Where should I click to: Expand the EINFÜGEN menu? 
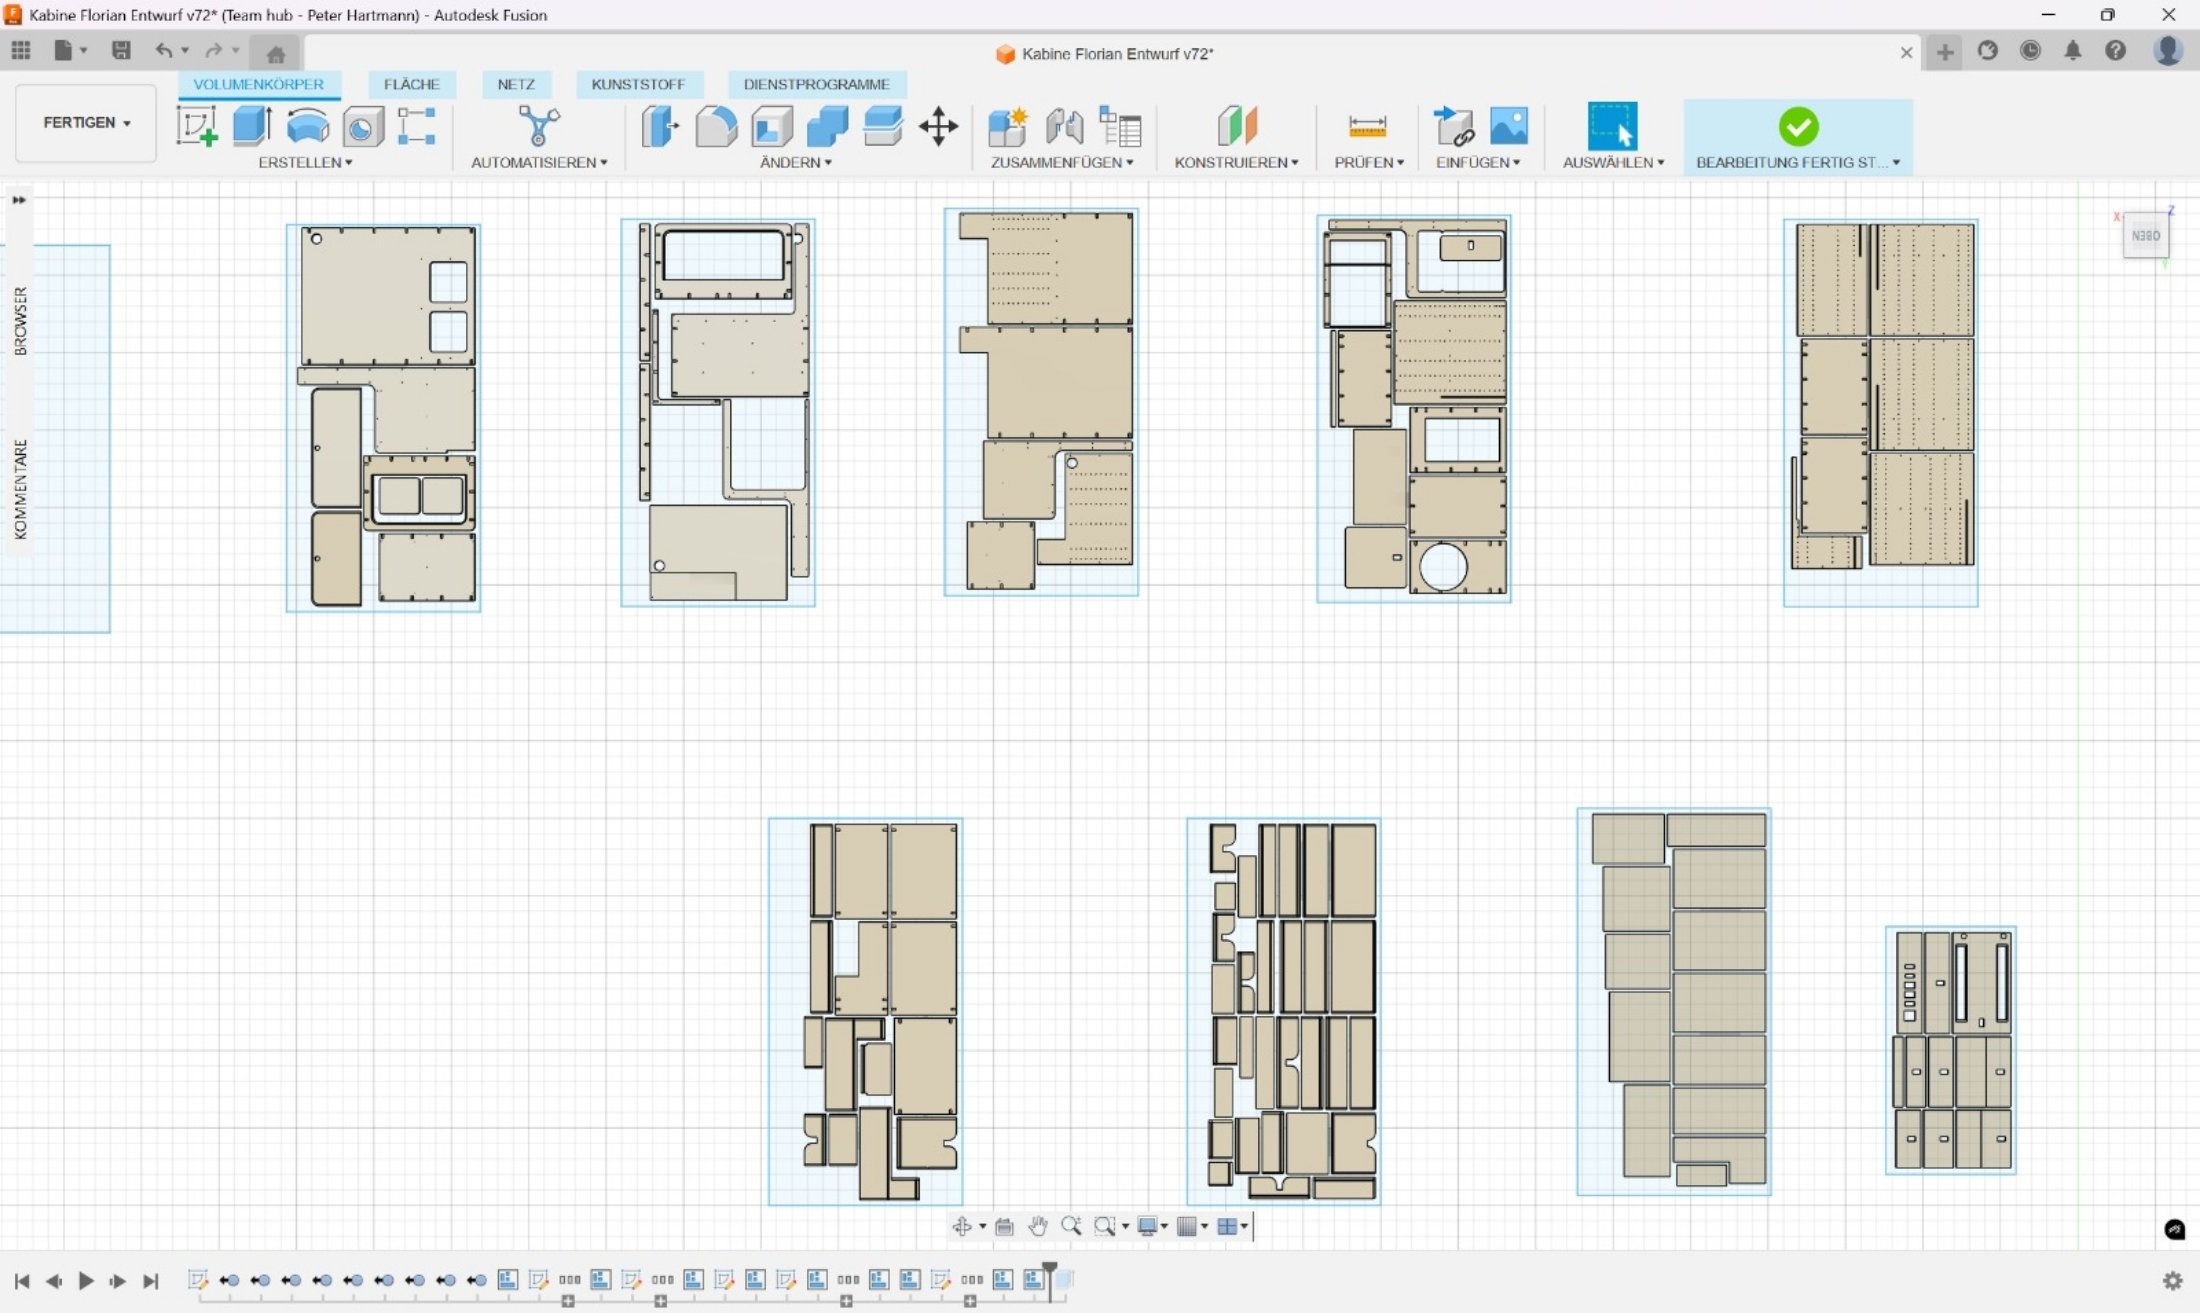[1478, 162]
